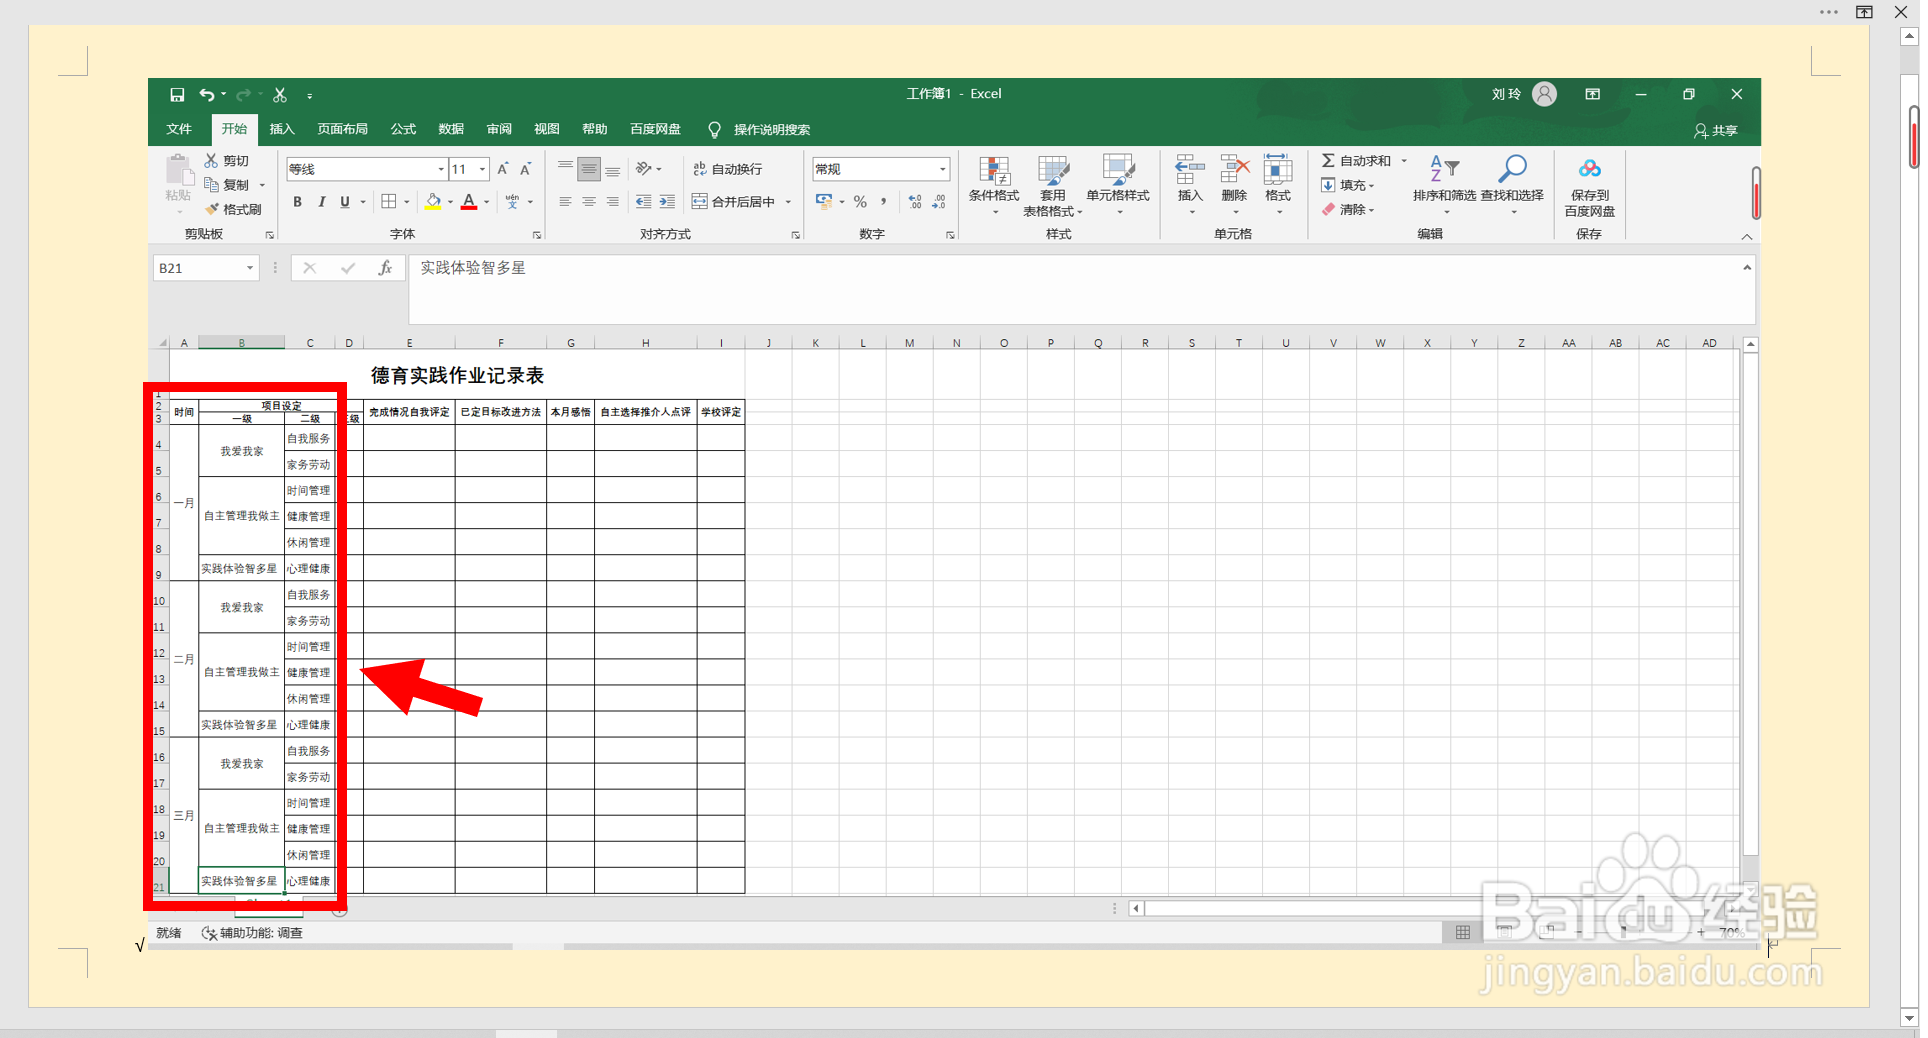Image resolution: width=1928 pixels, height=1038 pixels.
Task: Open the number format dropdown (常规)
Action: 942,169
